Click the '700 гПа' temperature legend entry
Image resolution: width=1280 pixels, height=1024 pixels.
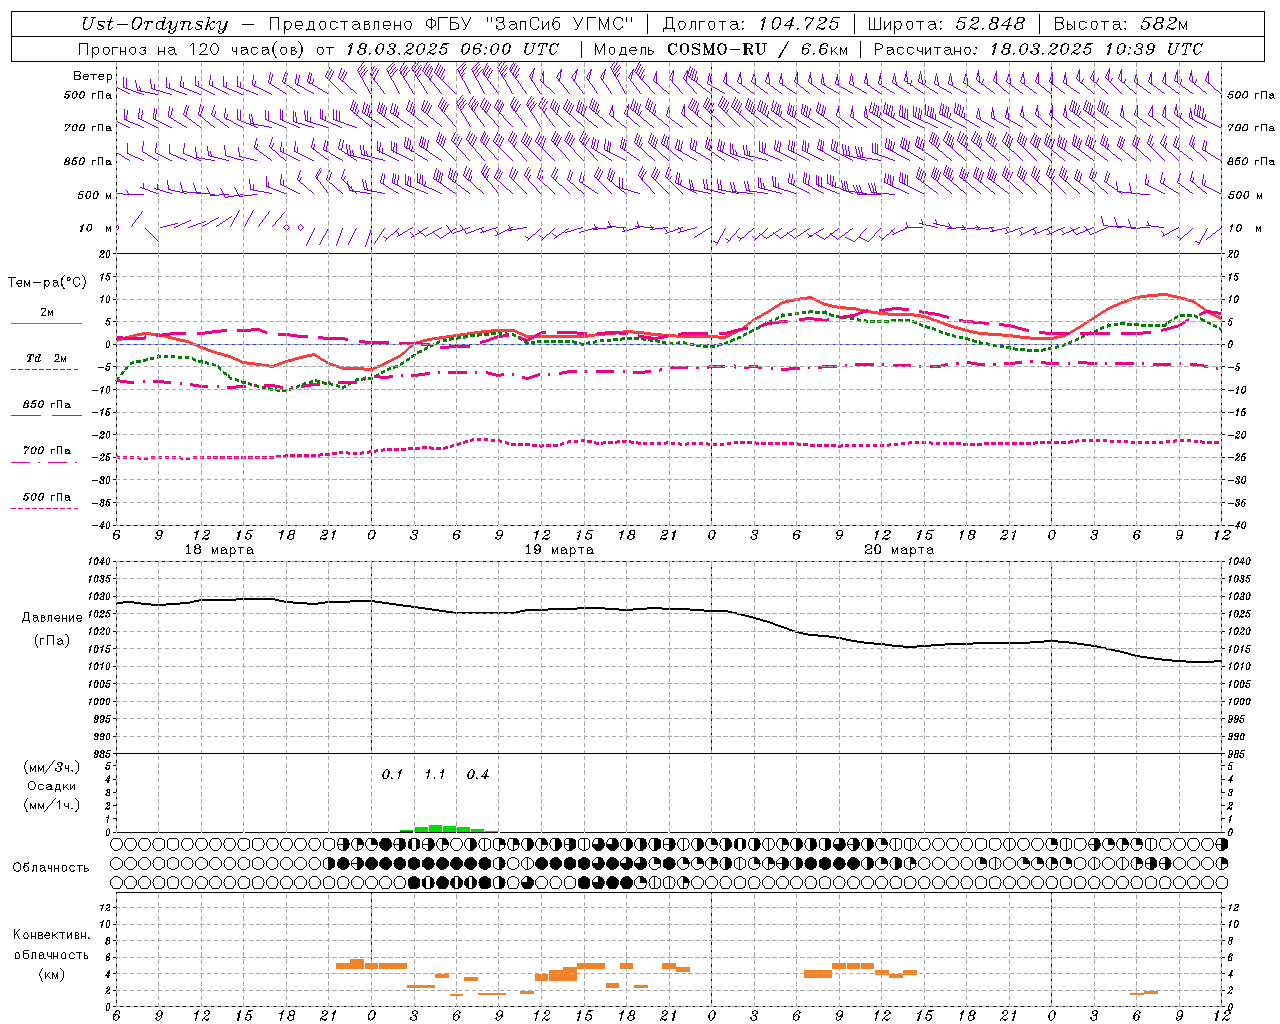(47, 451)
